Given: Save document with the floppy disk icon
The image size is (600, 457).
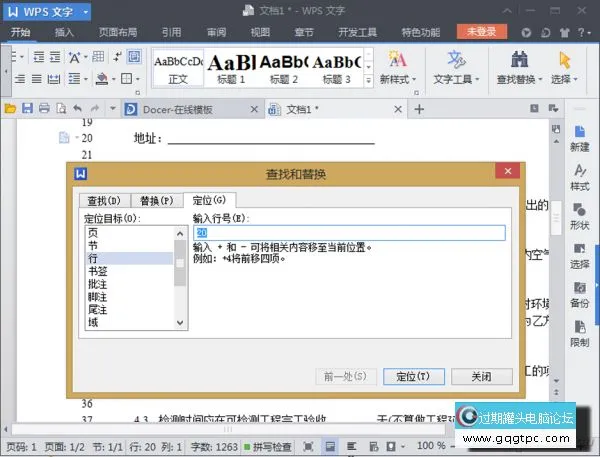Looking at the screenshot, I should click(x=27, y=109).
